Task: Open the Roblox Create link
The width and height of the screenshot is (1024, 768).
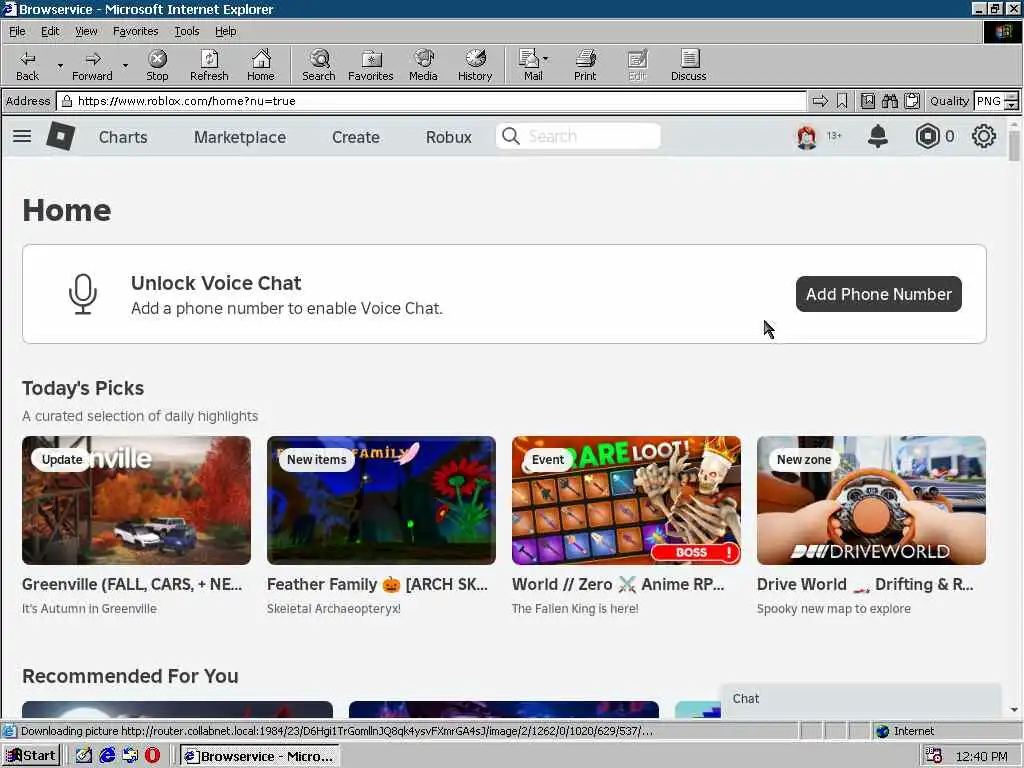Action: (x=355, y=137)
